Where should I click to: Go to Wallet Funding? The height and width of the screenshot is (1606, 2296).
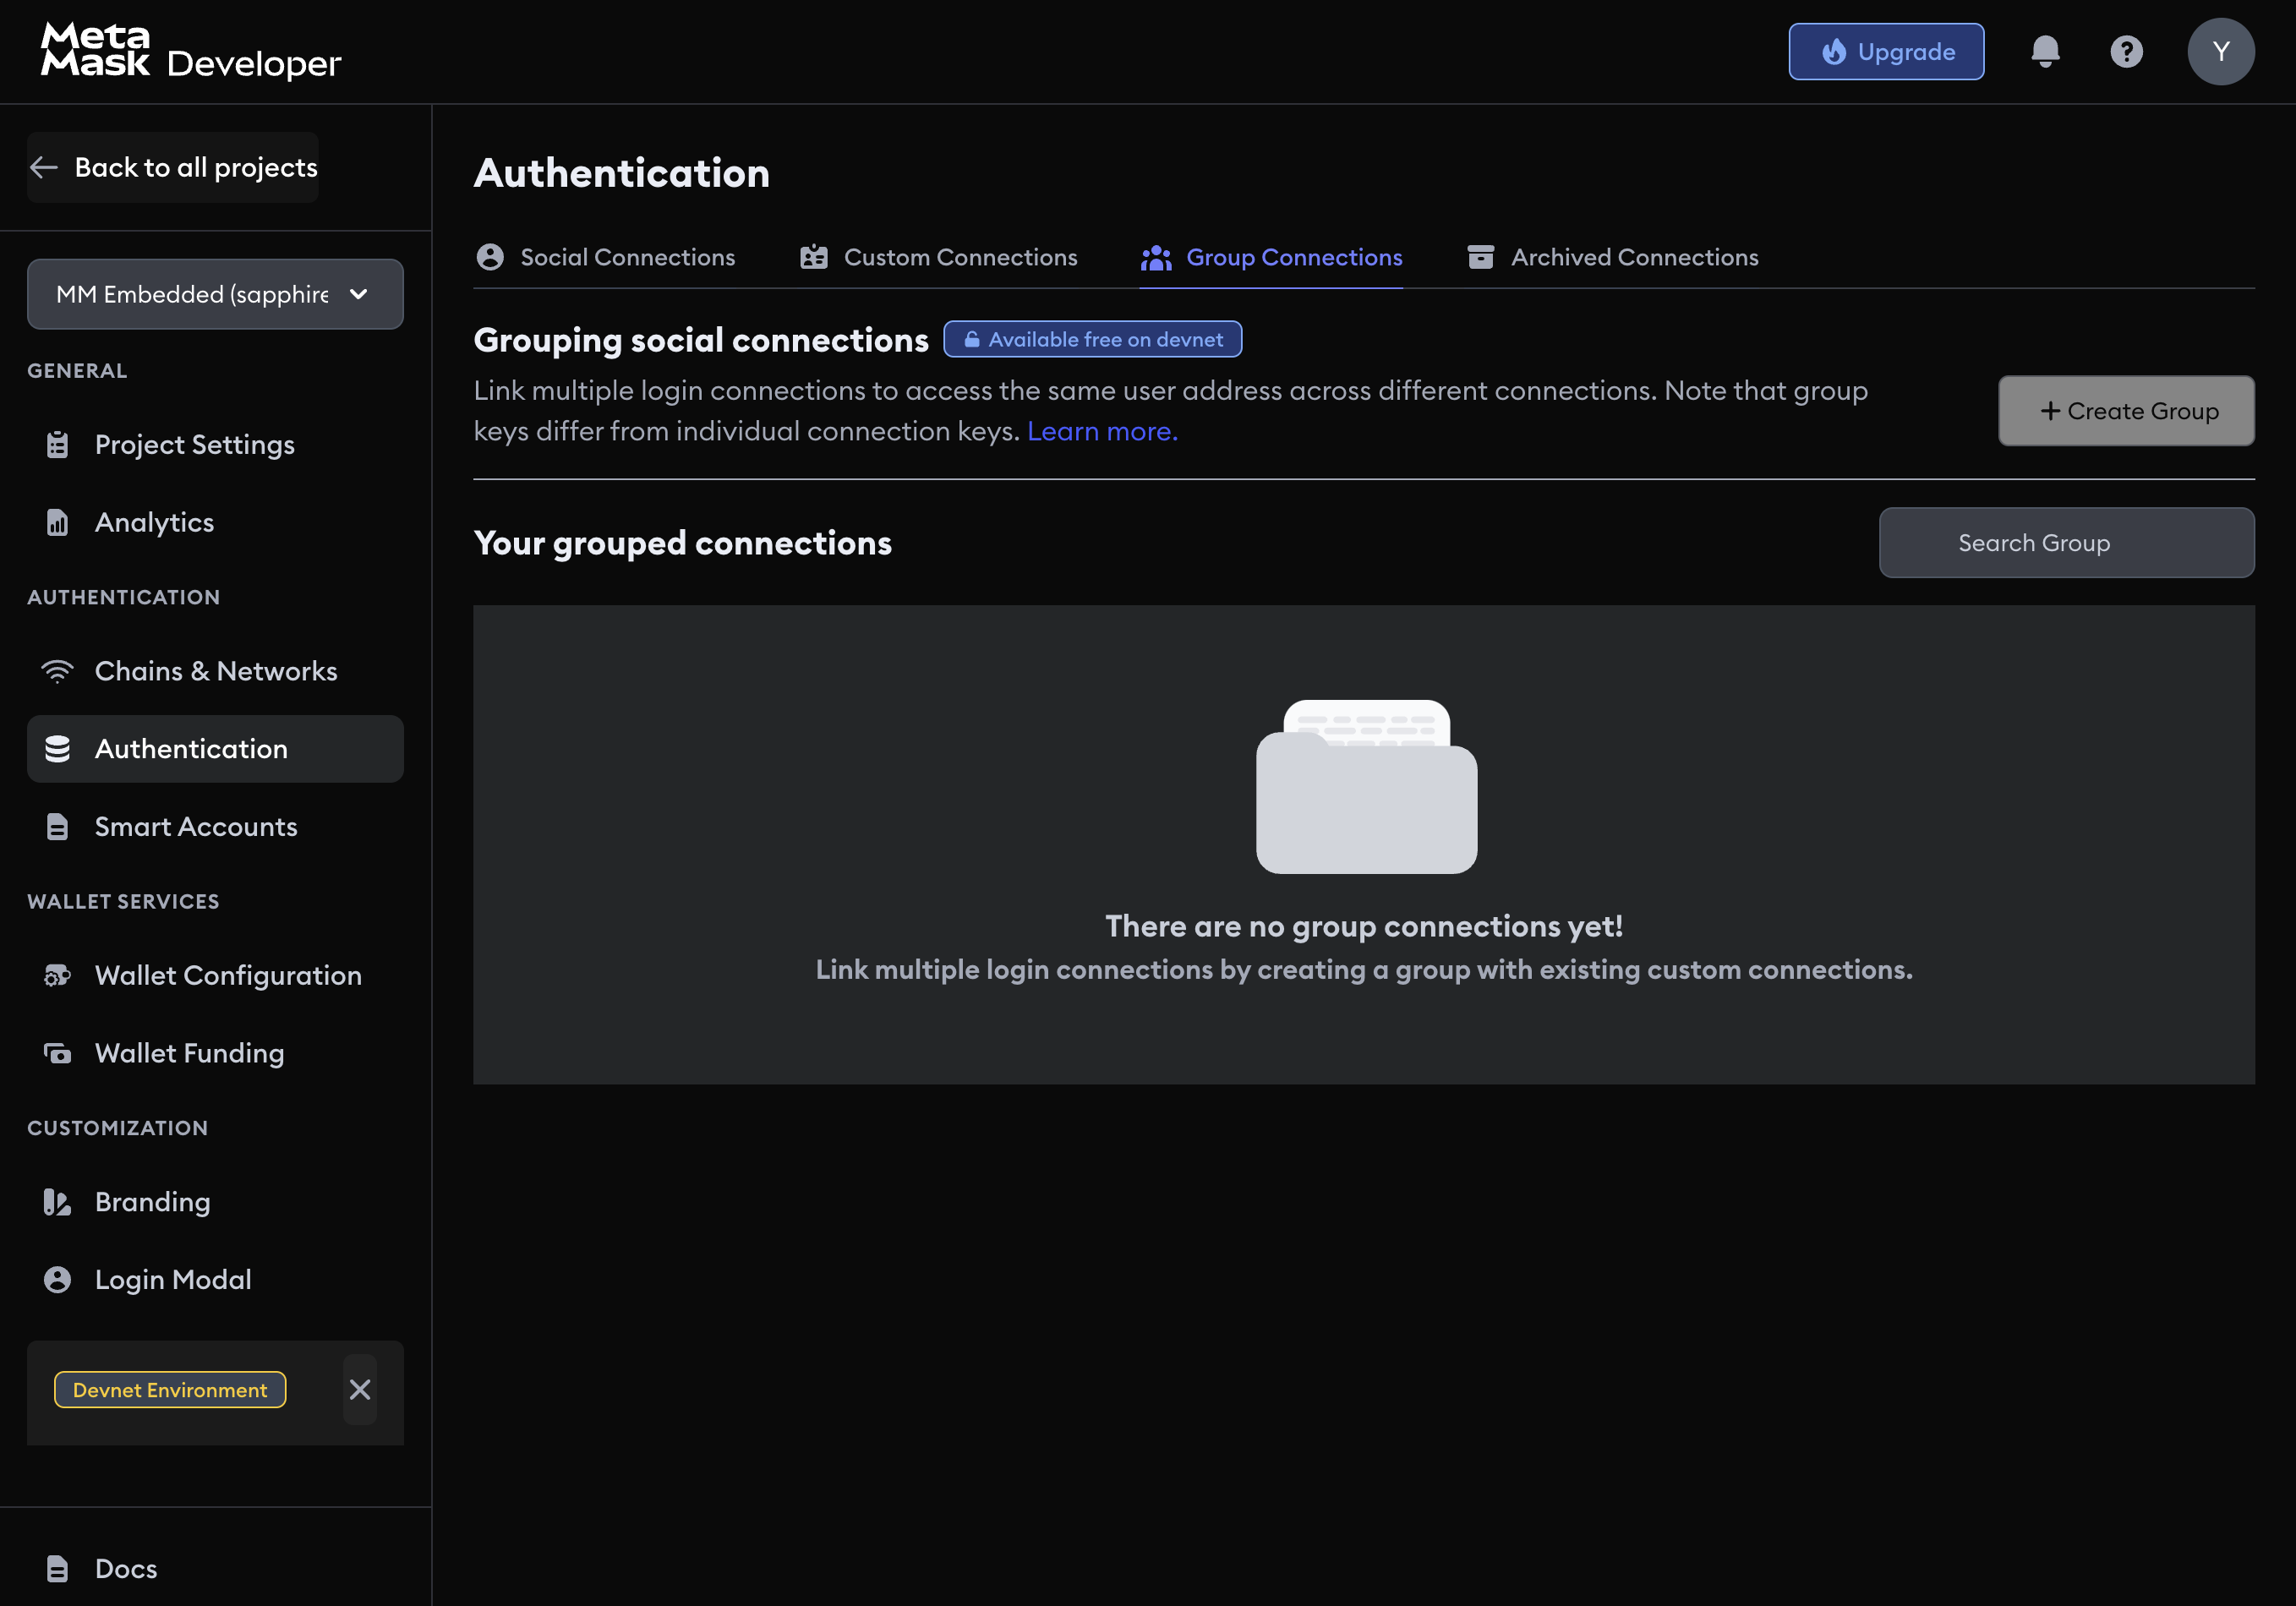pyautogui.click(x=215, y=1053)
